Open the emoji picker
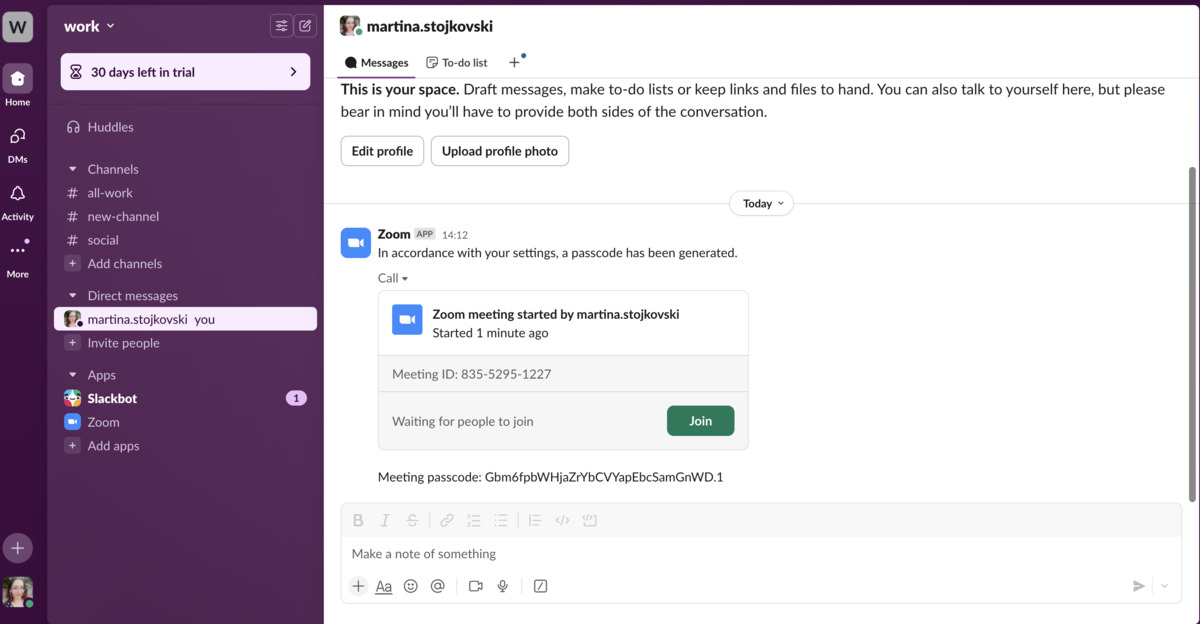Viewport: 1200px width, 624px height. [410, 586]
